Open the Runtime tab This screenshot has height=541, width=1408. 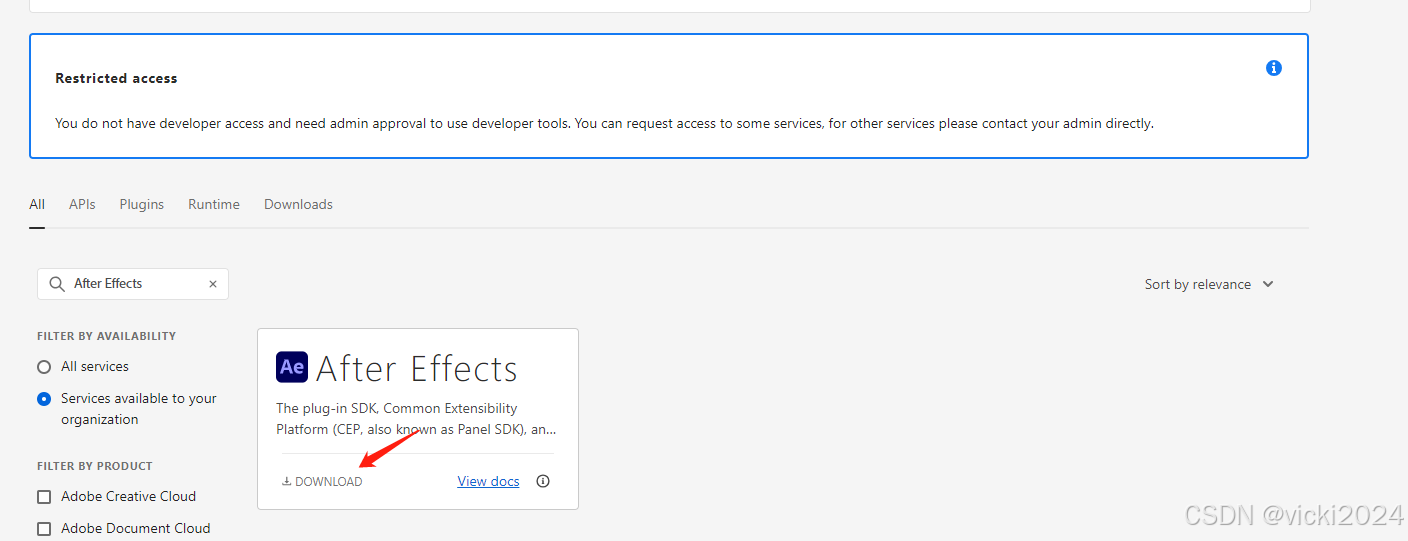point(214,204)
